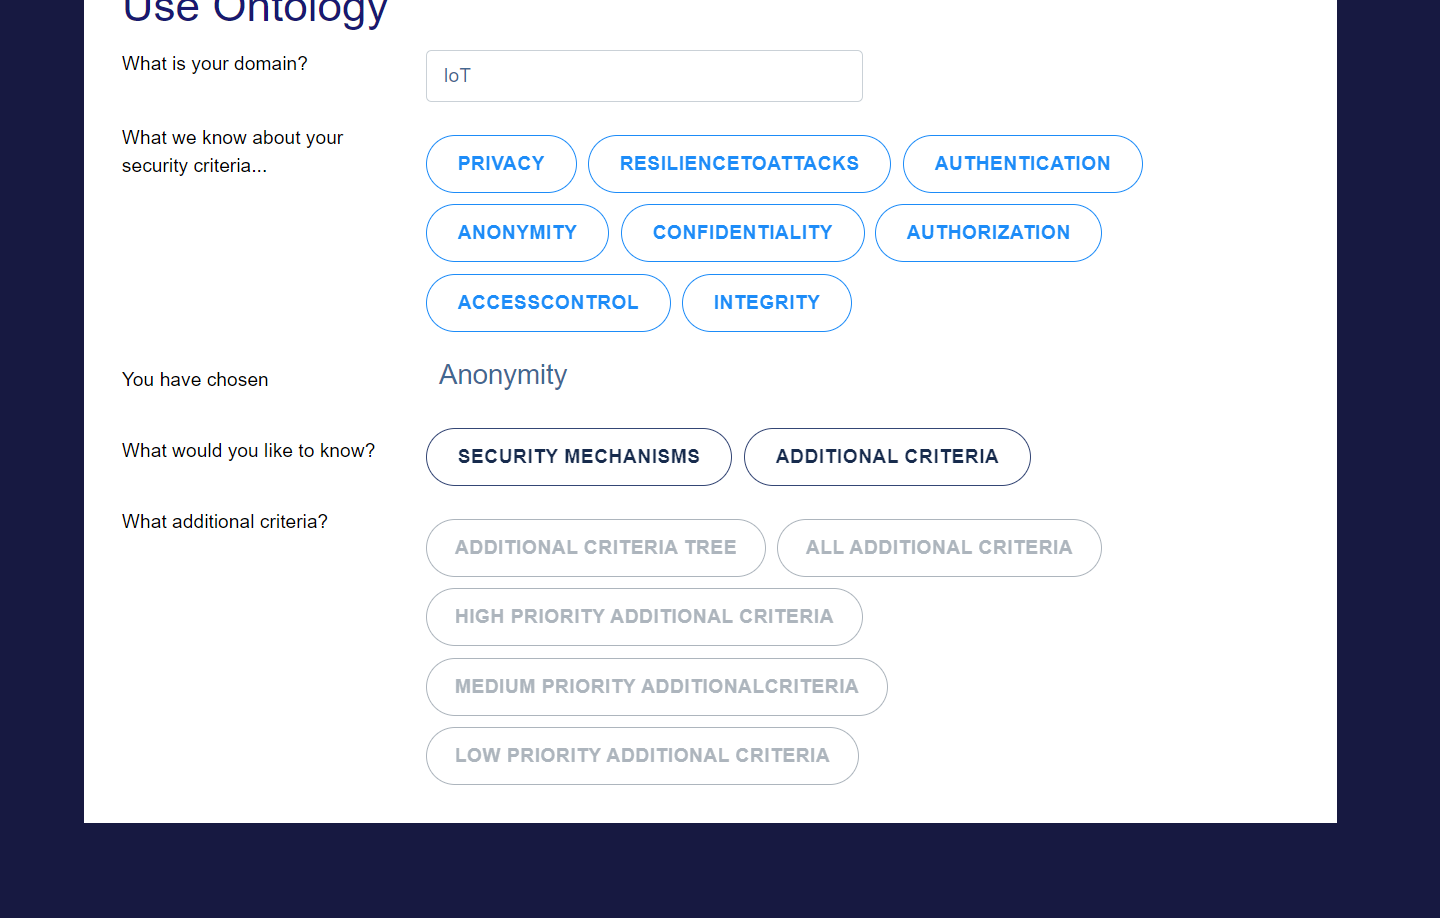Screen dimensions: 1440x918
Task: Choose AUTHENTICATION as a security criterion
Action: (1022, 163)
